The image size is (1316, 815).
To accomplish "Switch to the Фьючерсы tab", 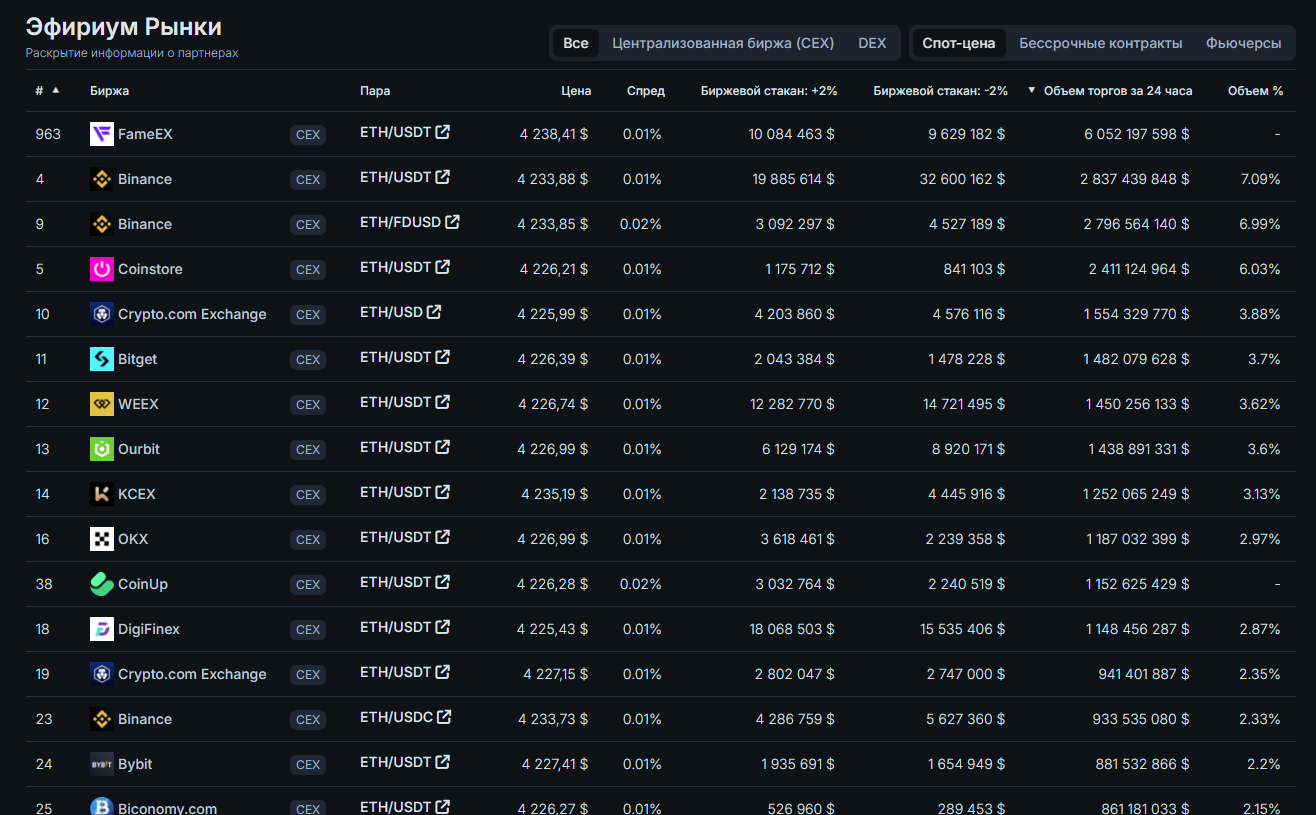I will 1244,43.
